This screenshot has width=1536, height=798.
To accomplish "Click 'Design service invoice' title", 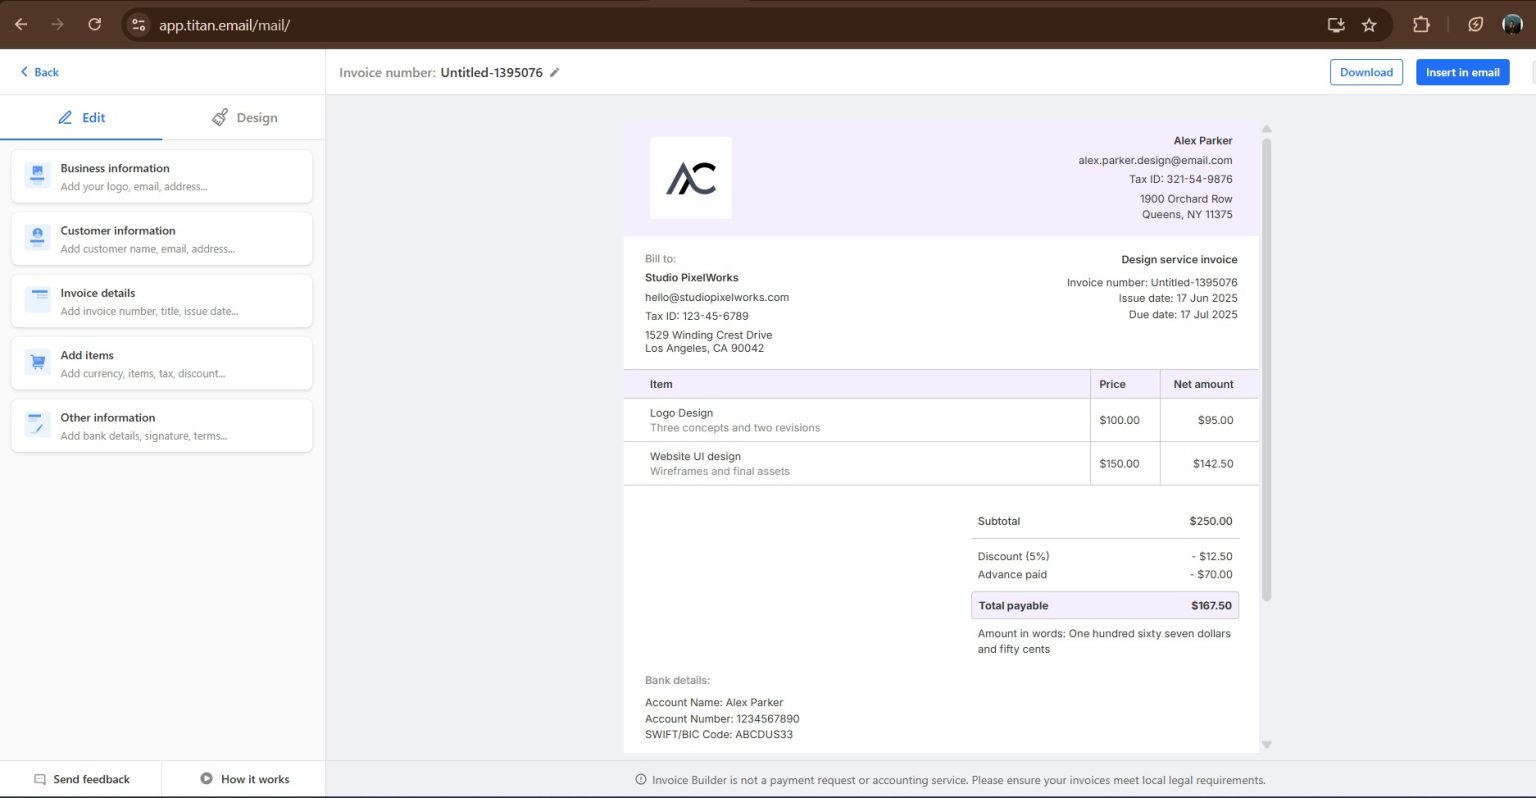I will 1179,259.
